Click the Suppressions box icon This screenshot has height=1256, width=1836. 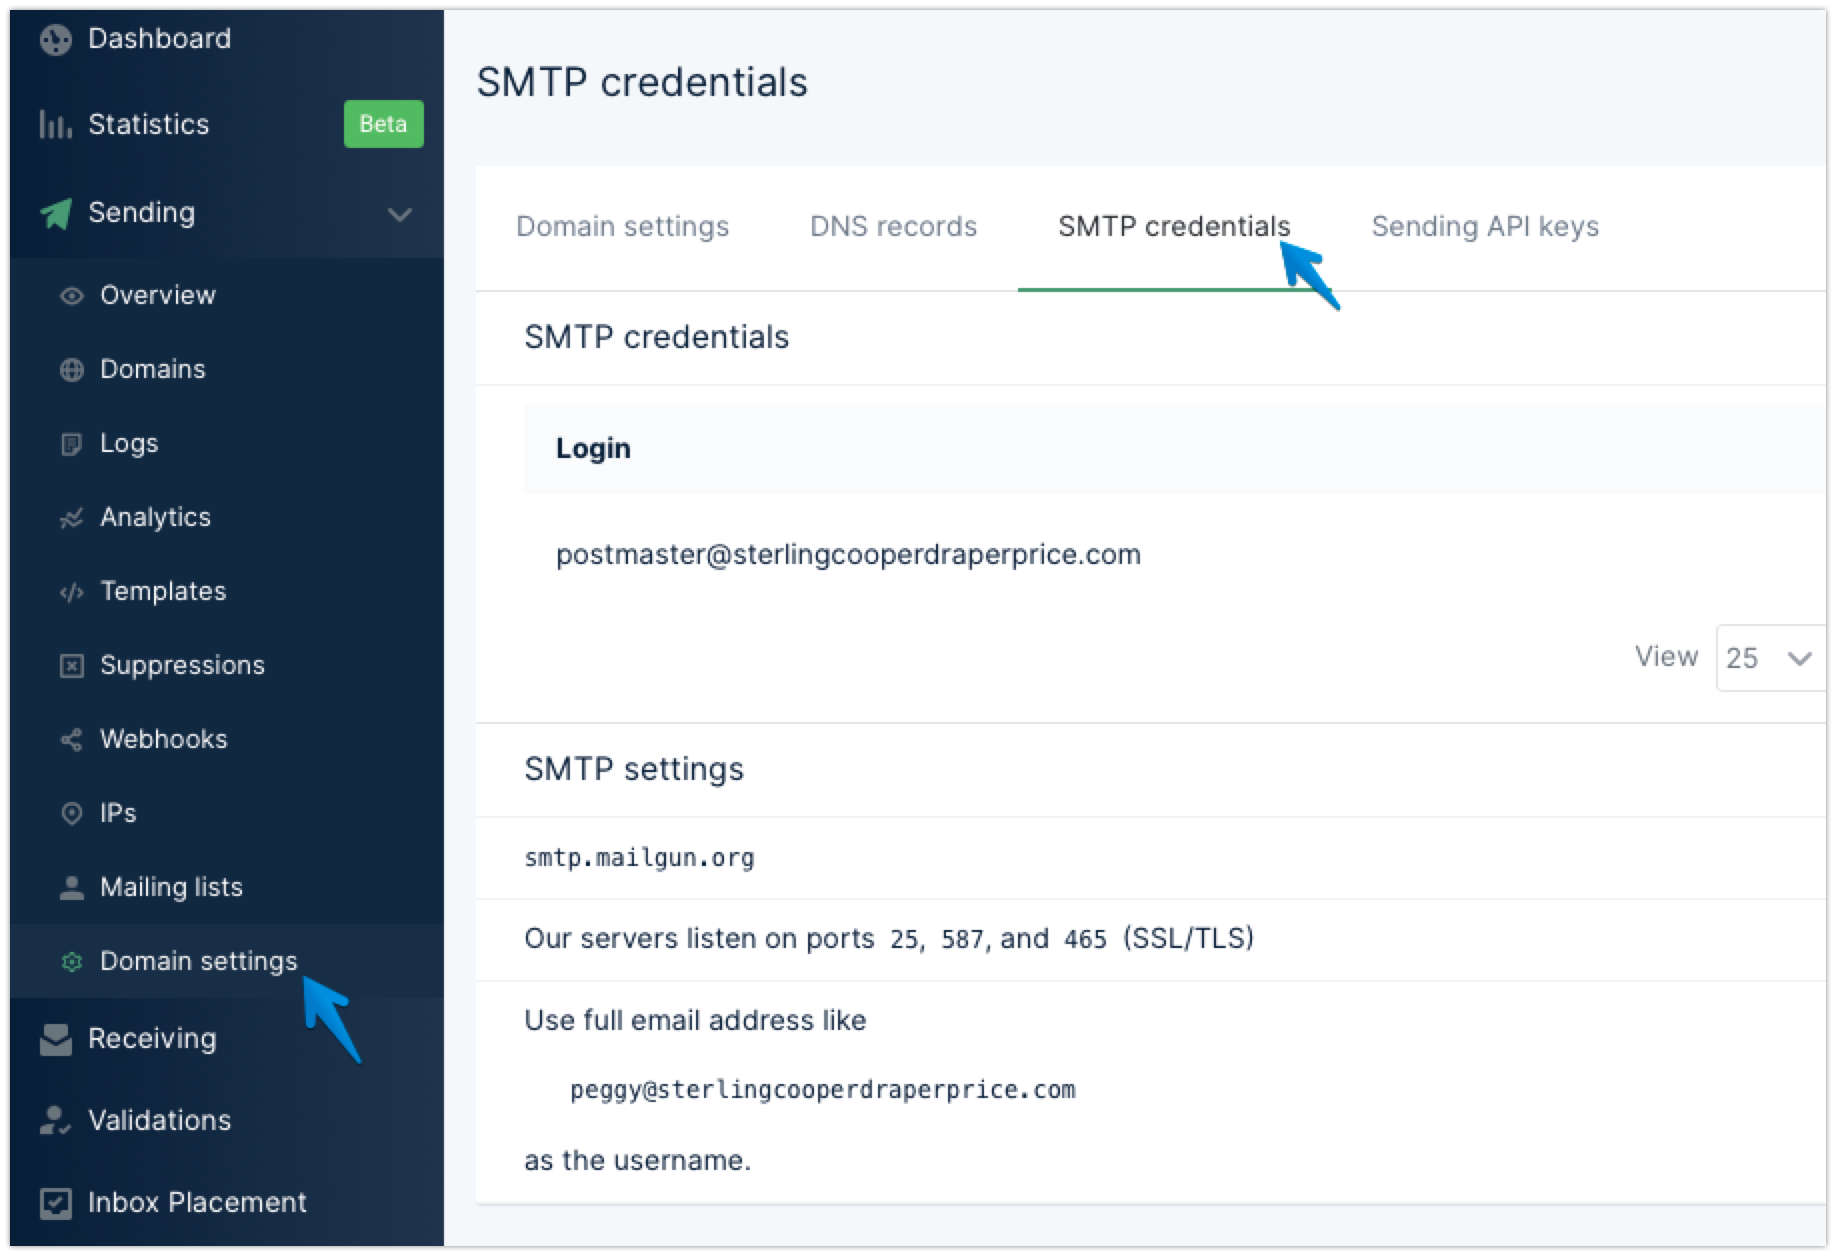(x=72, y=666)
